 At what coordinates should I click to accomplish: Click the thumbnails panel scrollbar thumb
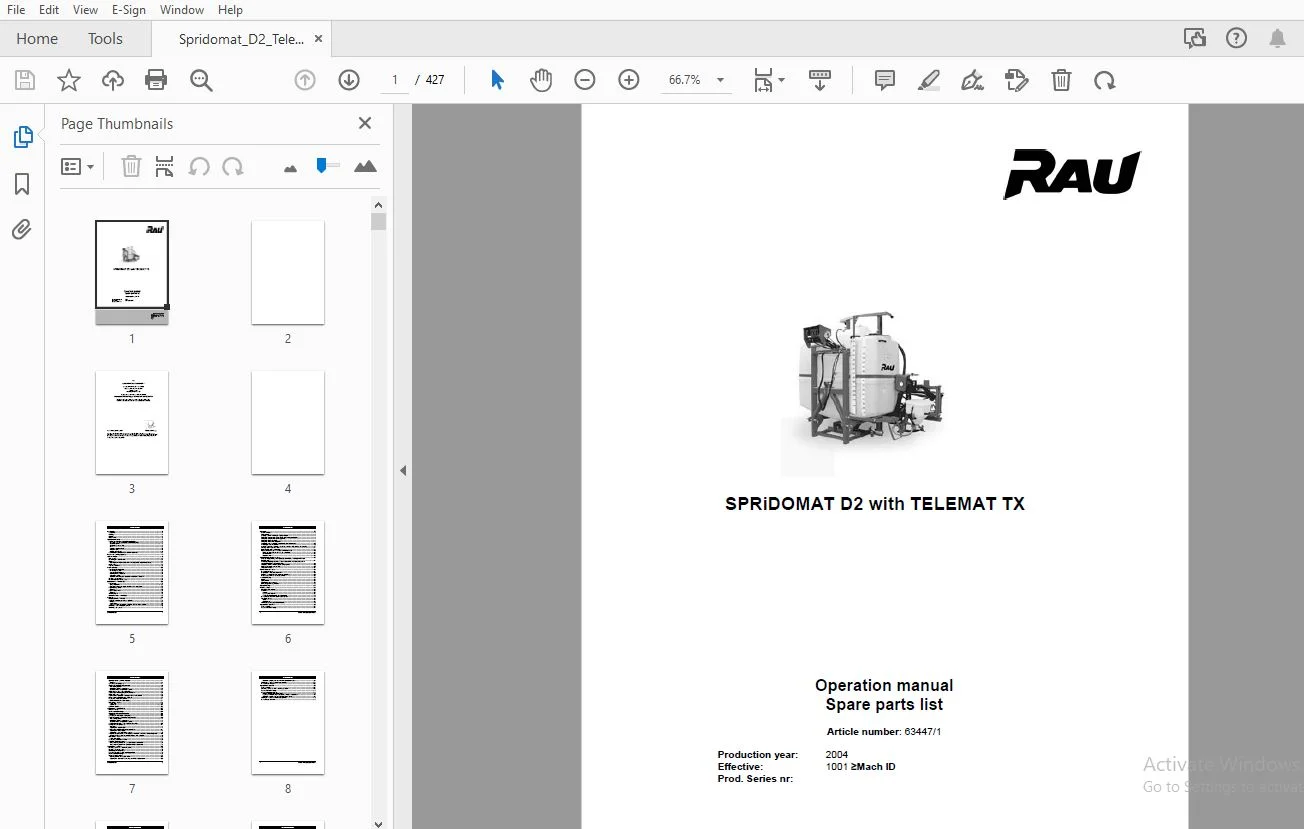point(378,222)
